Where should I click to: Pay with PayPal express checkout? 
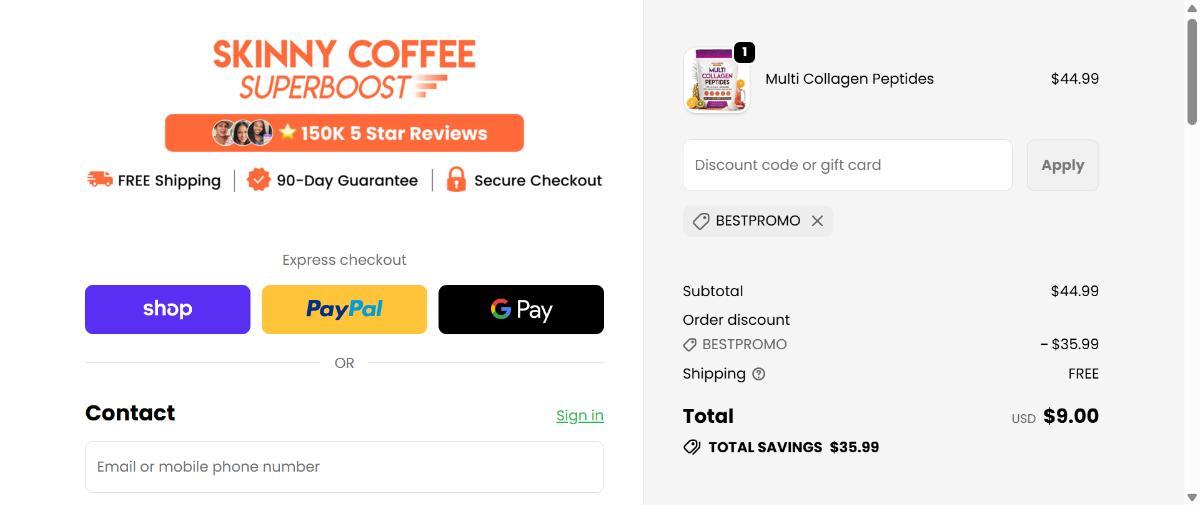(344, 309)
